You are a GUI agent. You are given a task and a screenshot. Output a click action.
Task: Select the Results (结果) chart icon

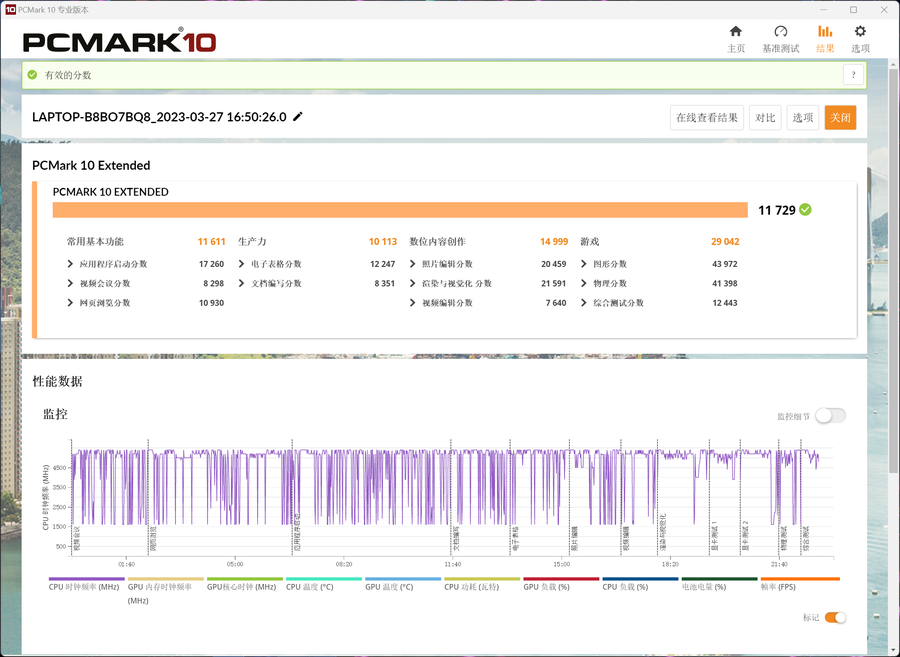(825, 32)
